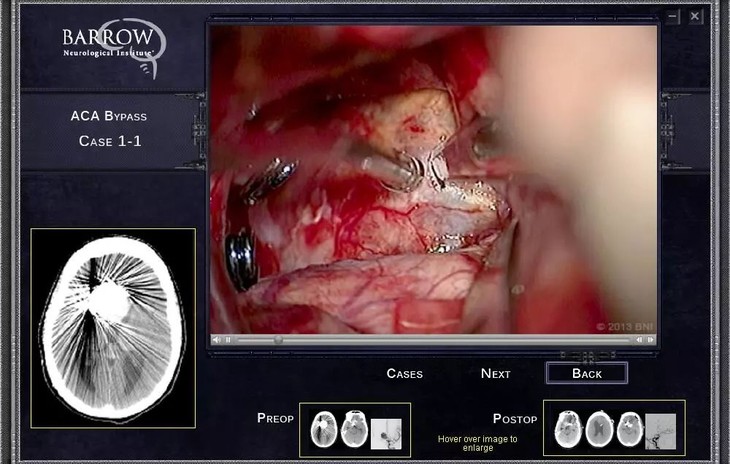Close the viewer window

695,16
